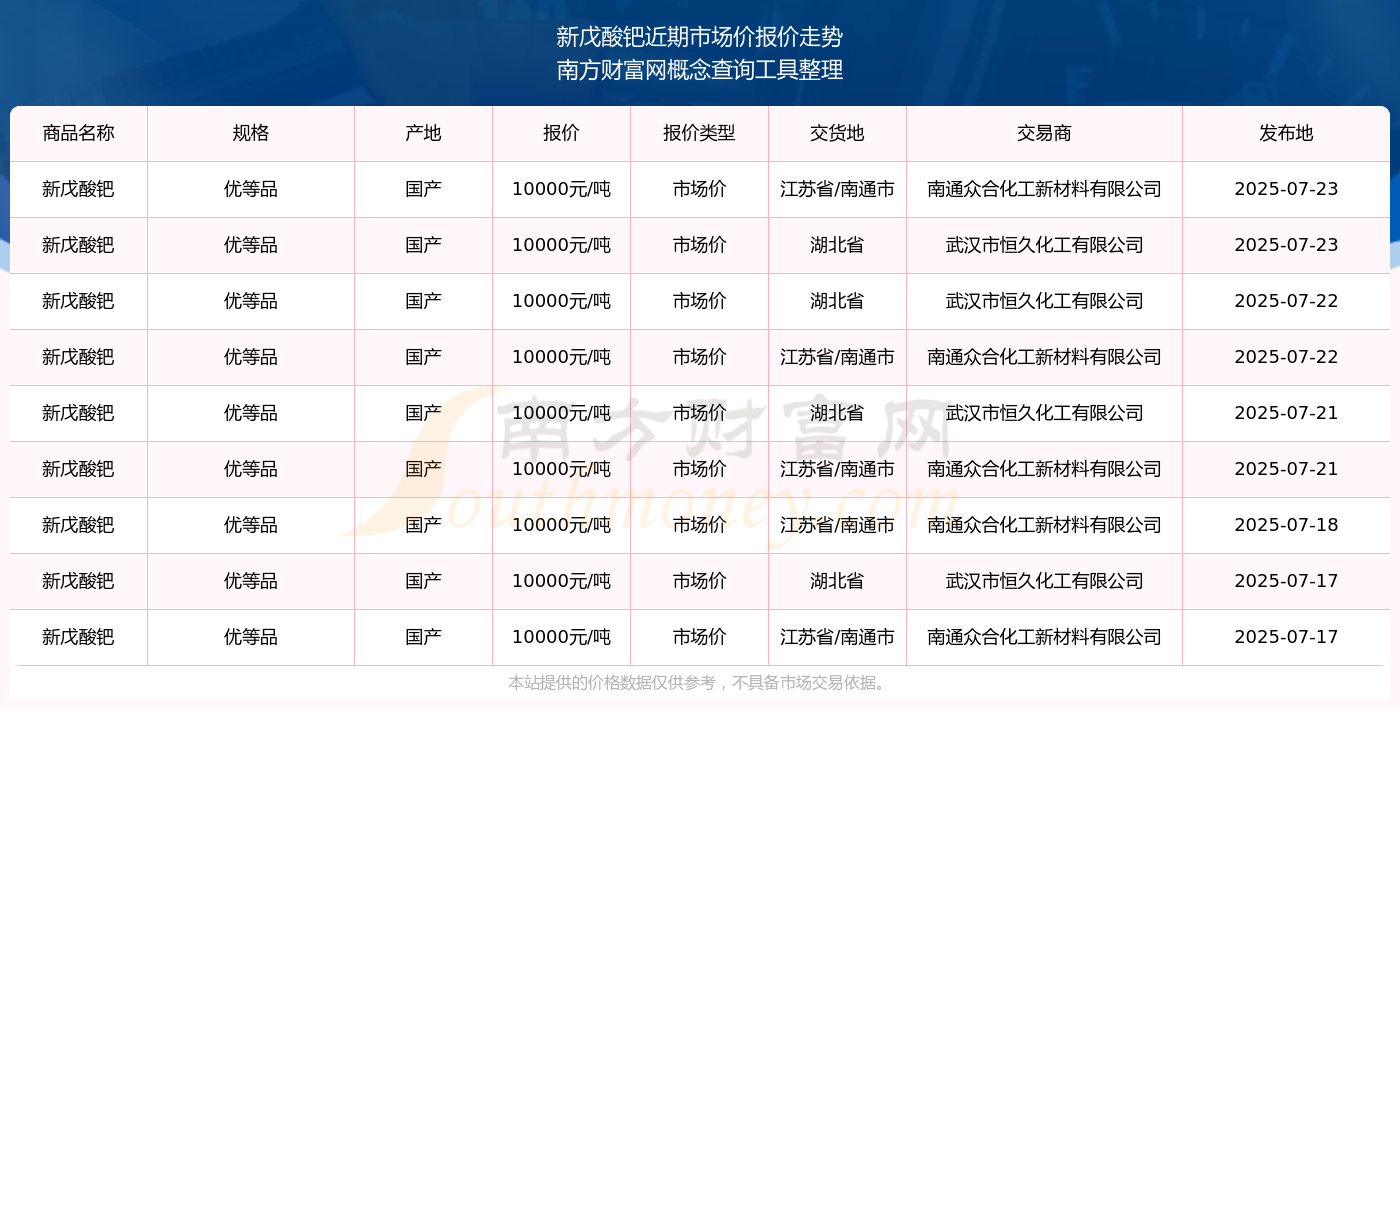Click the 规格 column header

pyautogui.click(x=251, y=134)
